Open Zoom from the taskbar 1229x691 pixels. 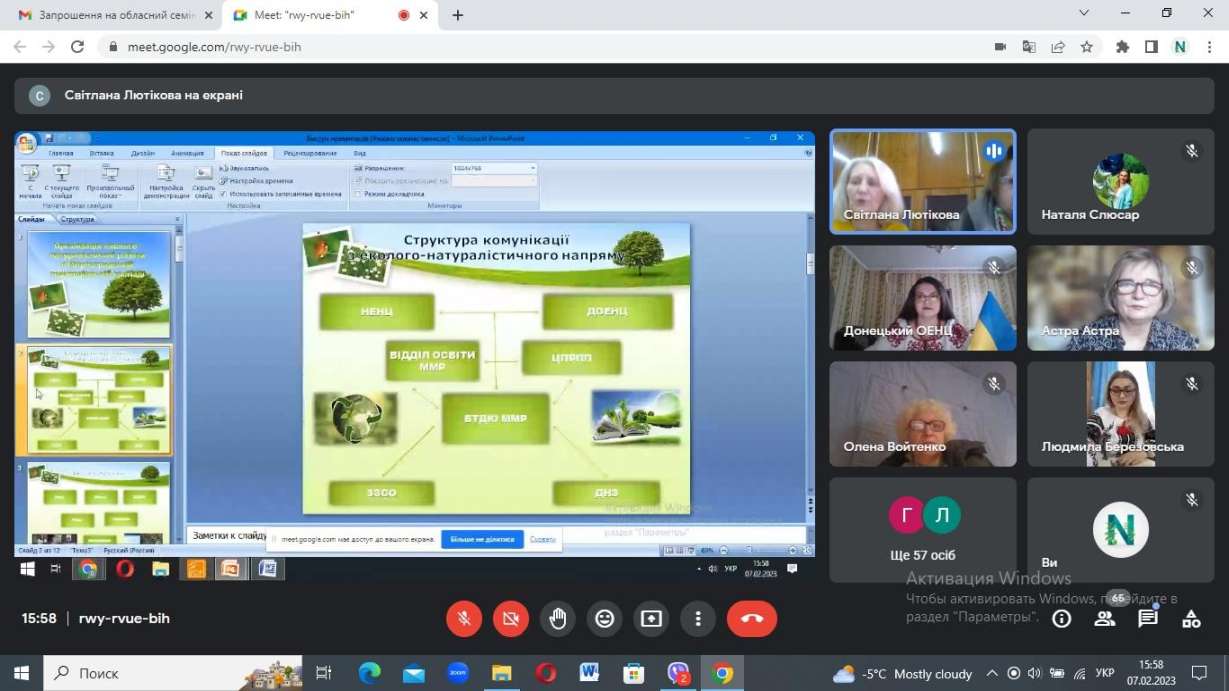click(x=458, y=673)
